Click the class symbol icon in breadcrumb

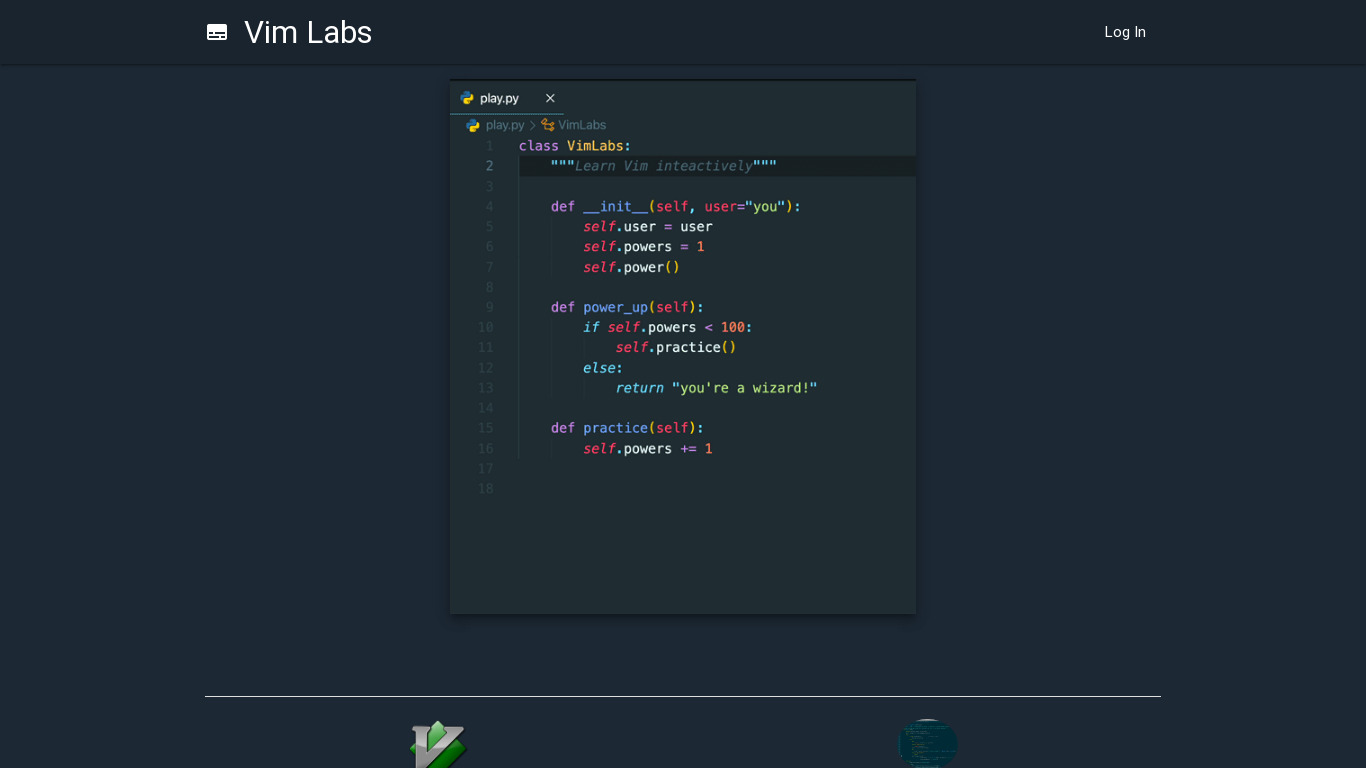[x=548, y=125]
